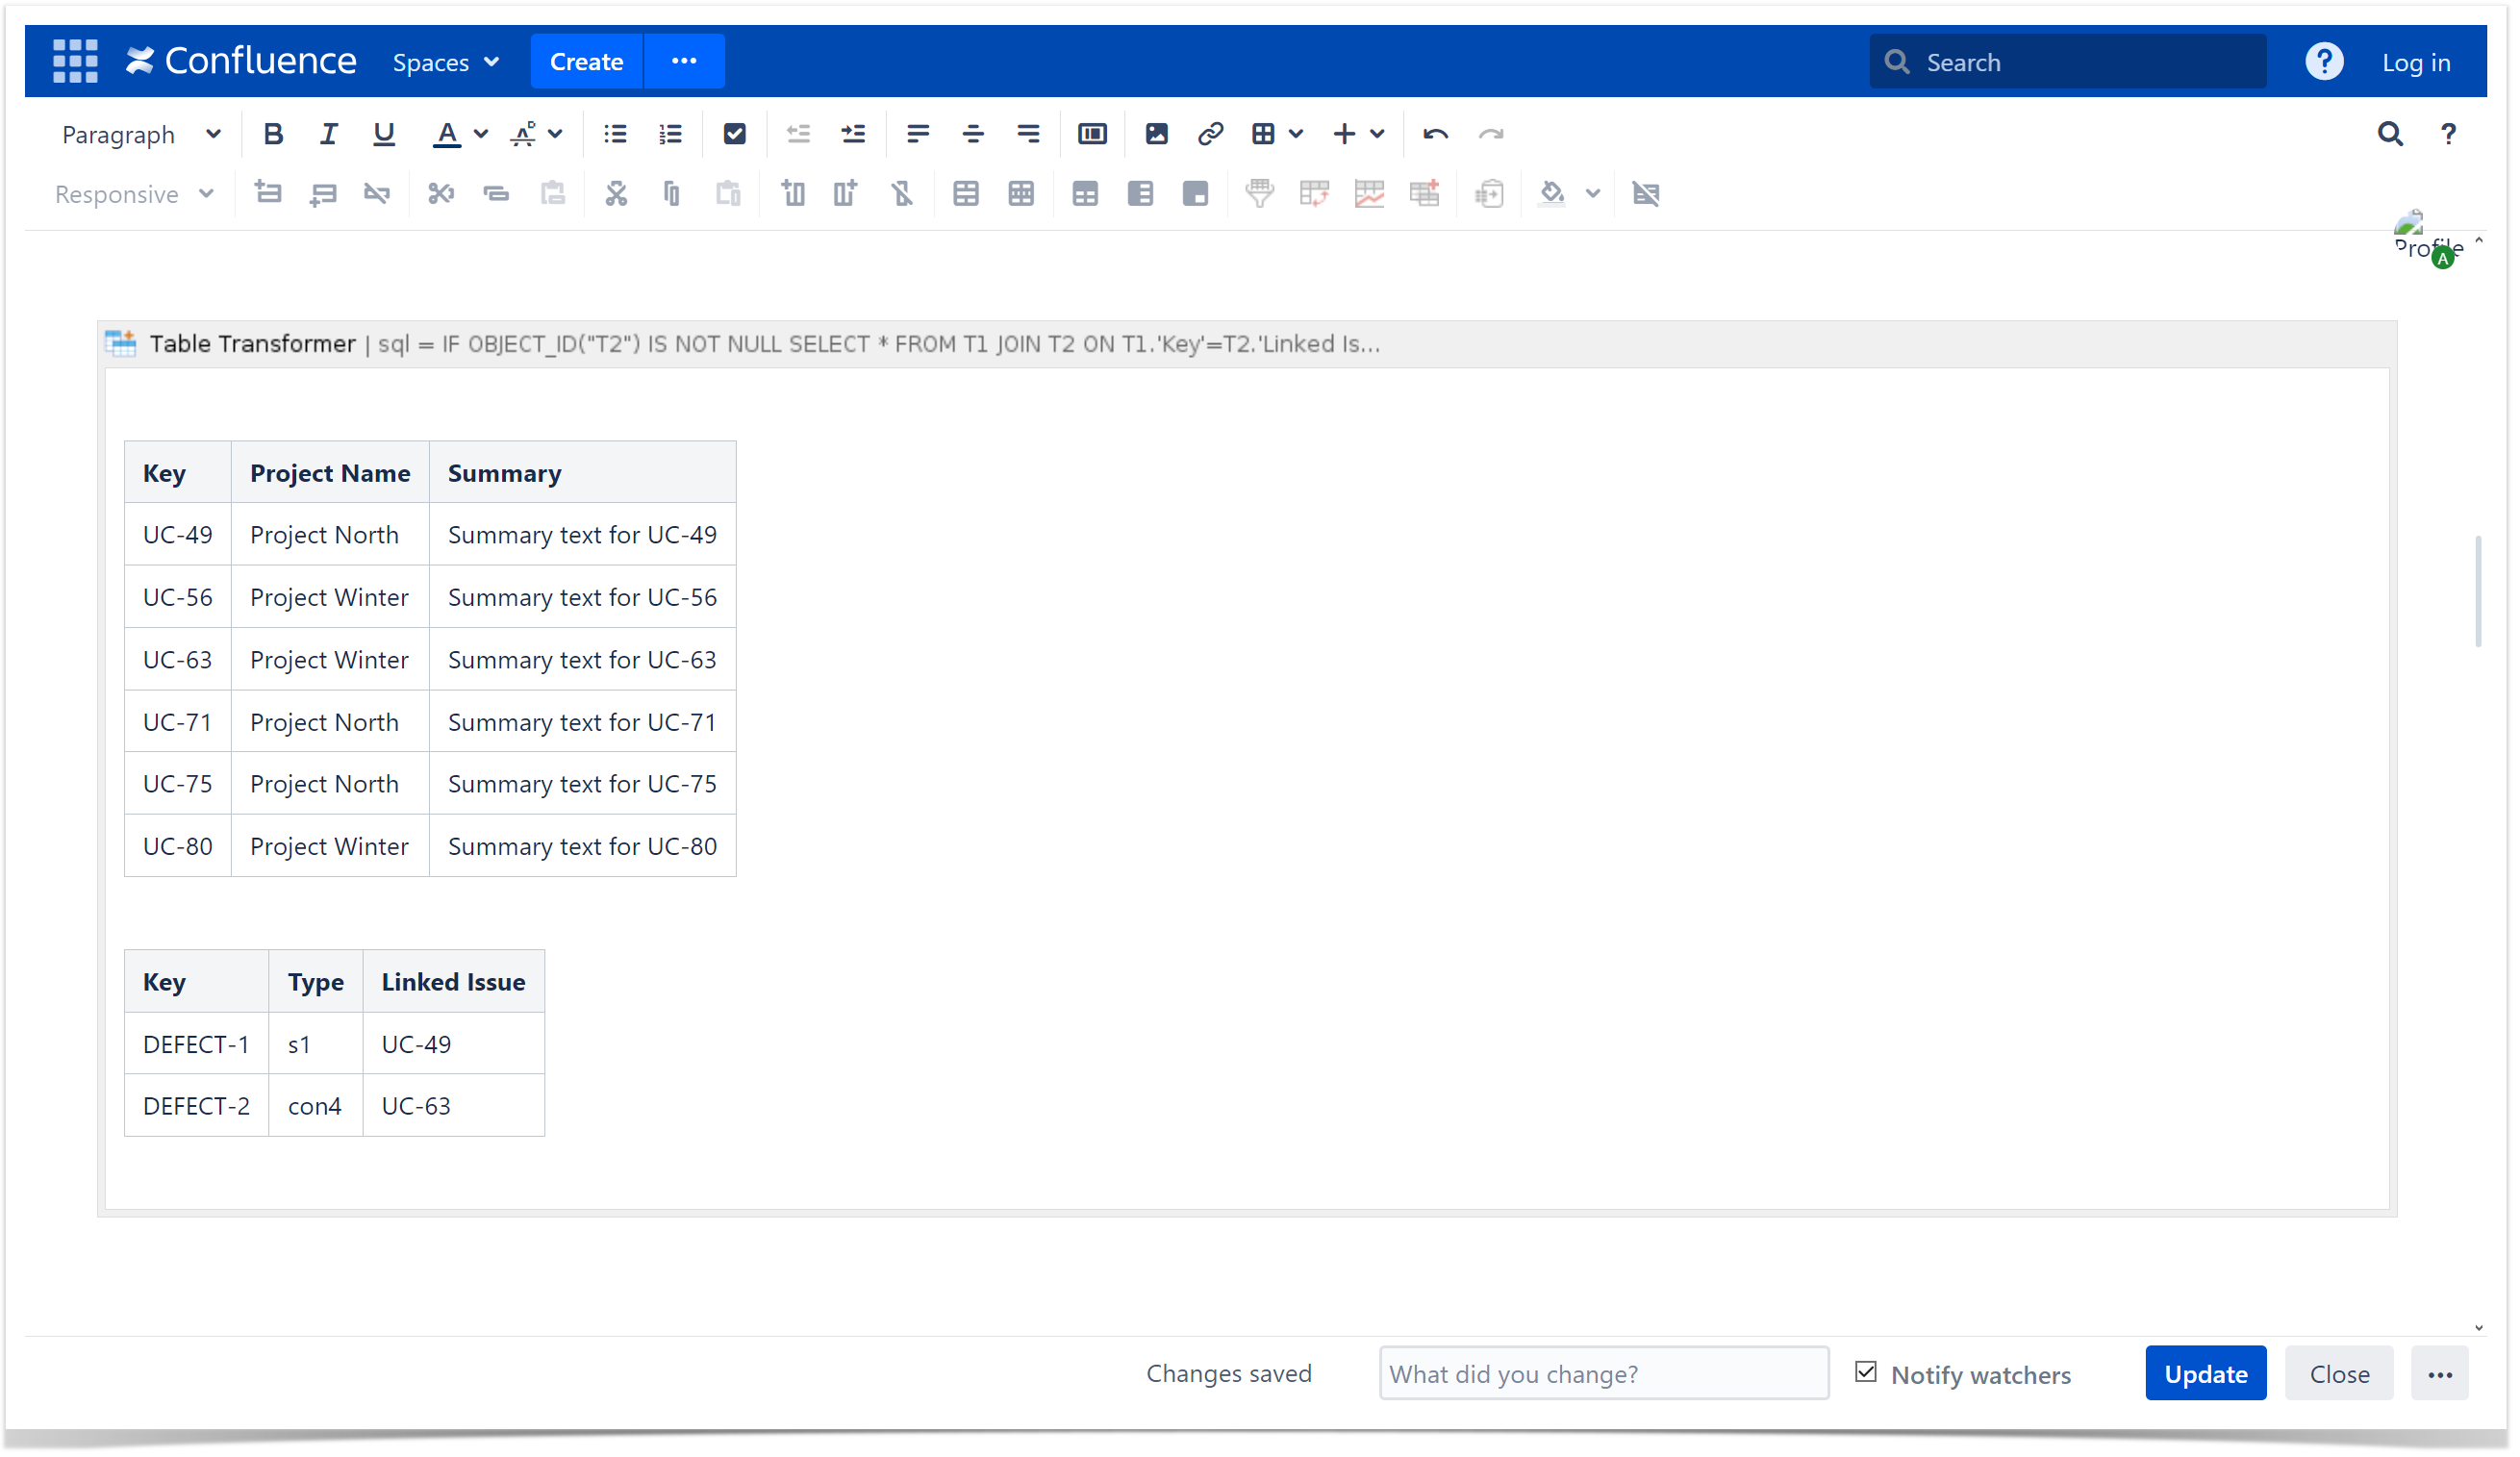Toggle the Notify watchers checkbox
The height and width of the screenshot is (1457, 2520).
(1867, 1372)
